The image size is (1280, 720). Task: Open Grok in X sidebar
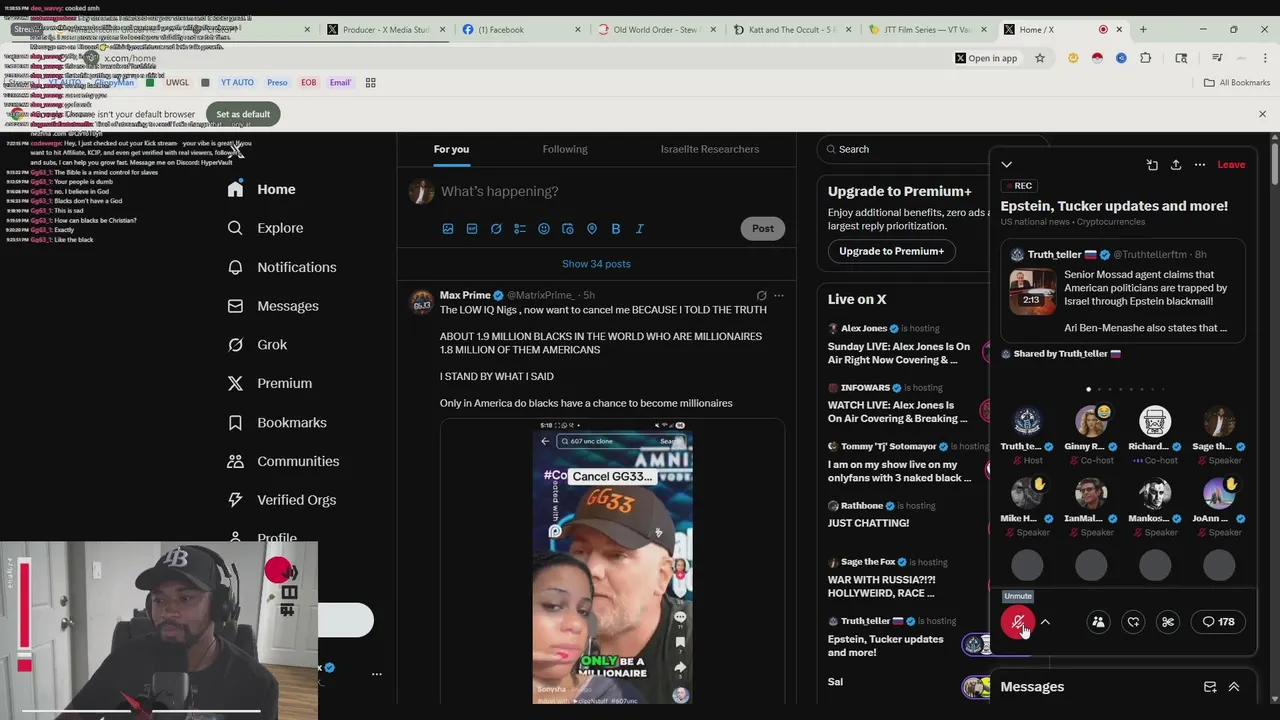(257, 345)
